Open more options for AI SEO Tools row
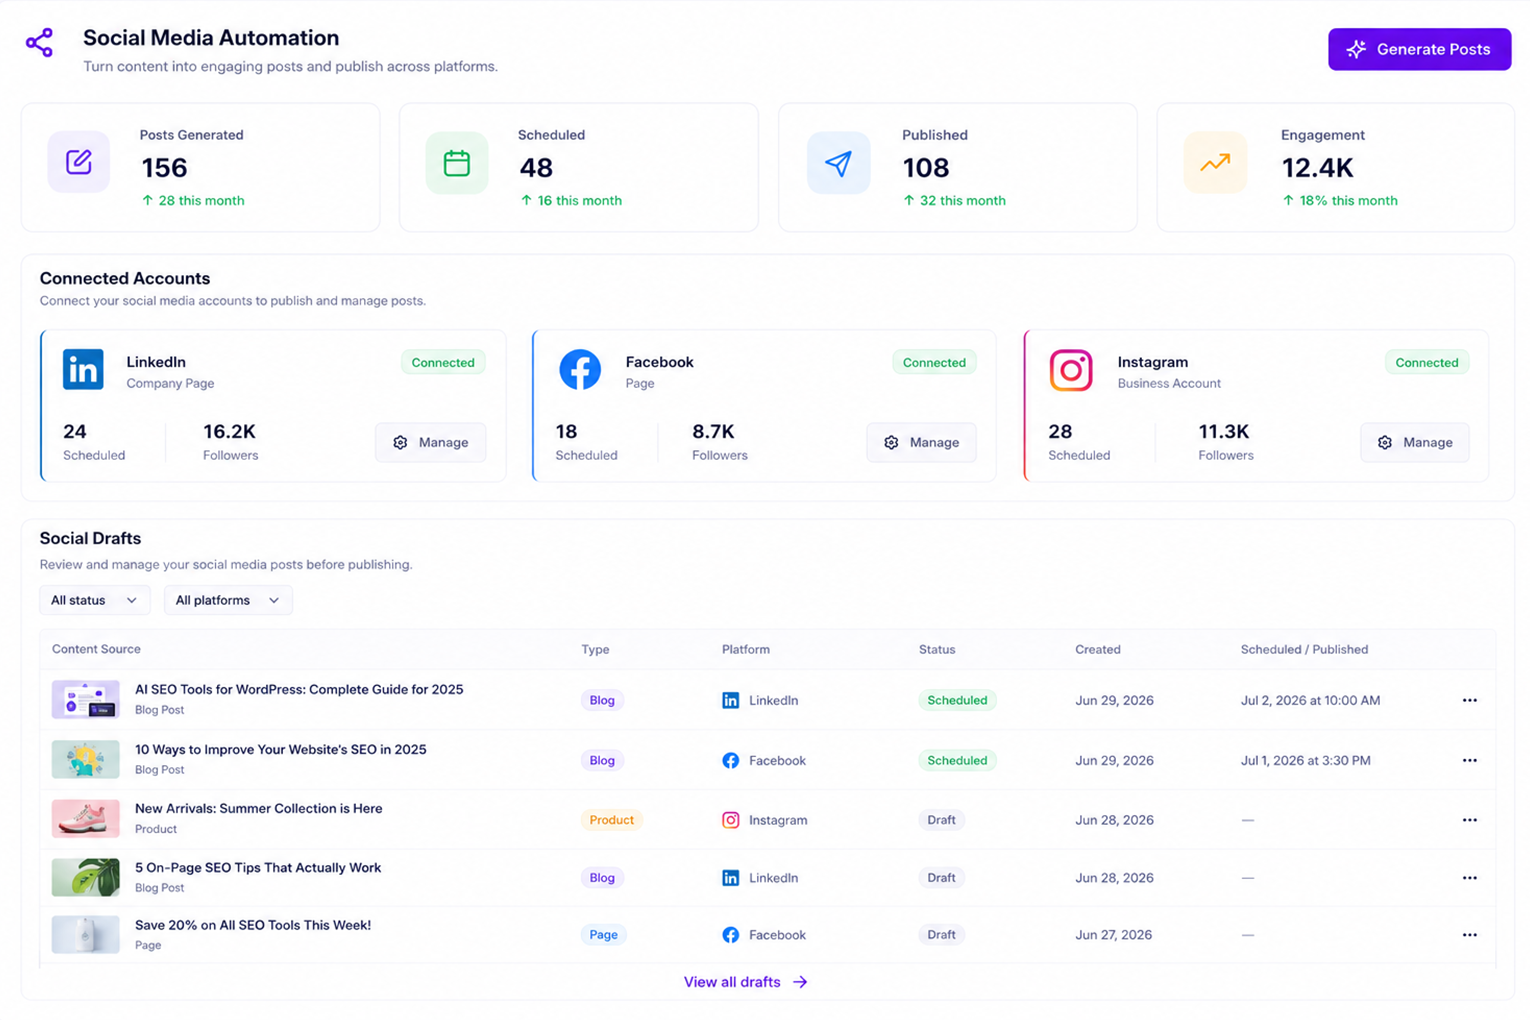Image resolution: width=1530 pixels, height=1020 pixels. 1469,700
